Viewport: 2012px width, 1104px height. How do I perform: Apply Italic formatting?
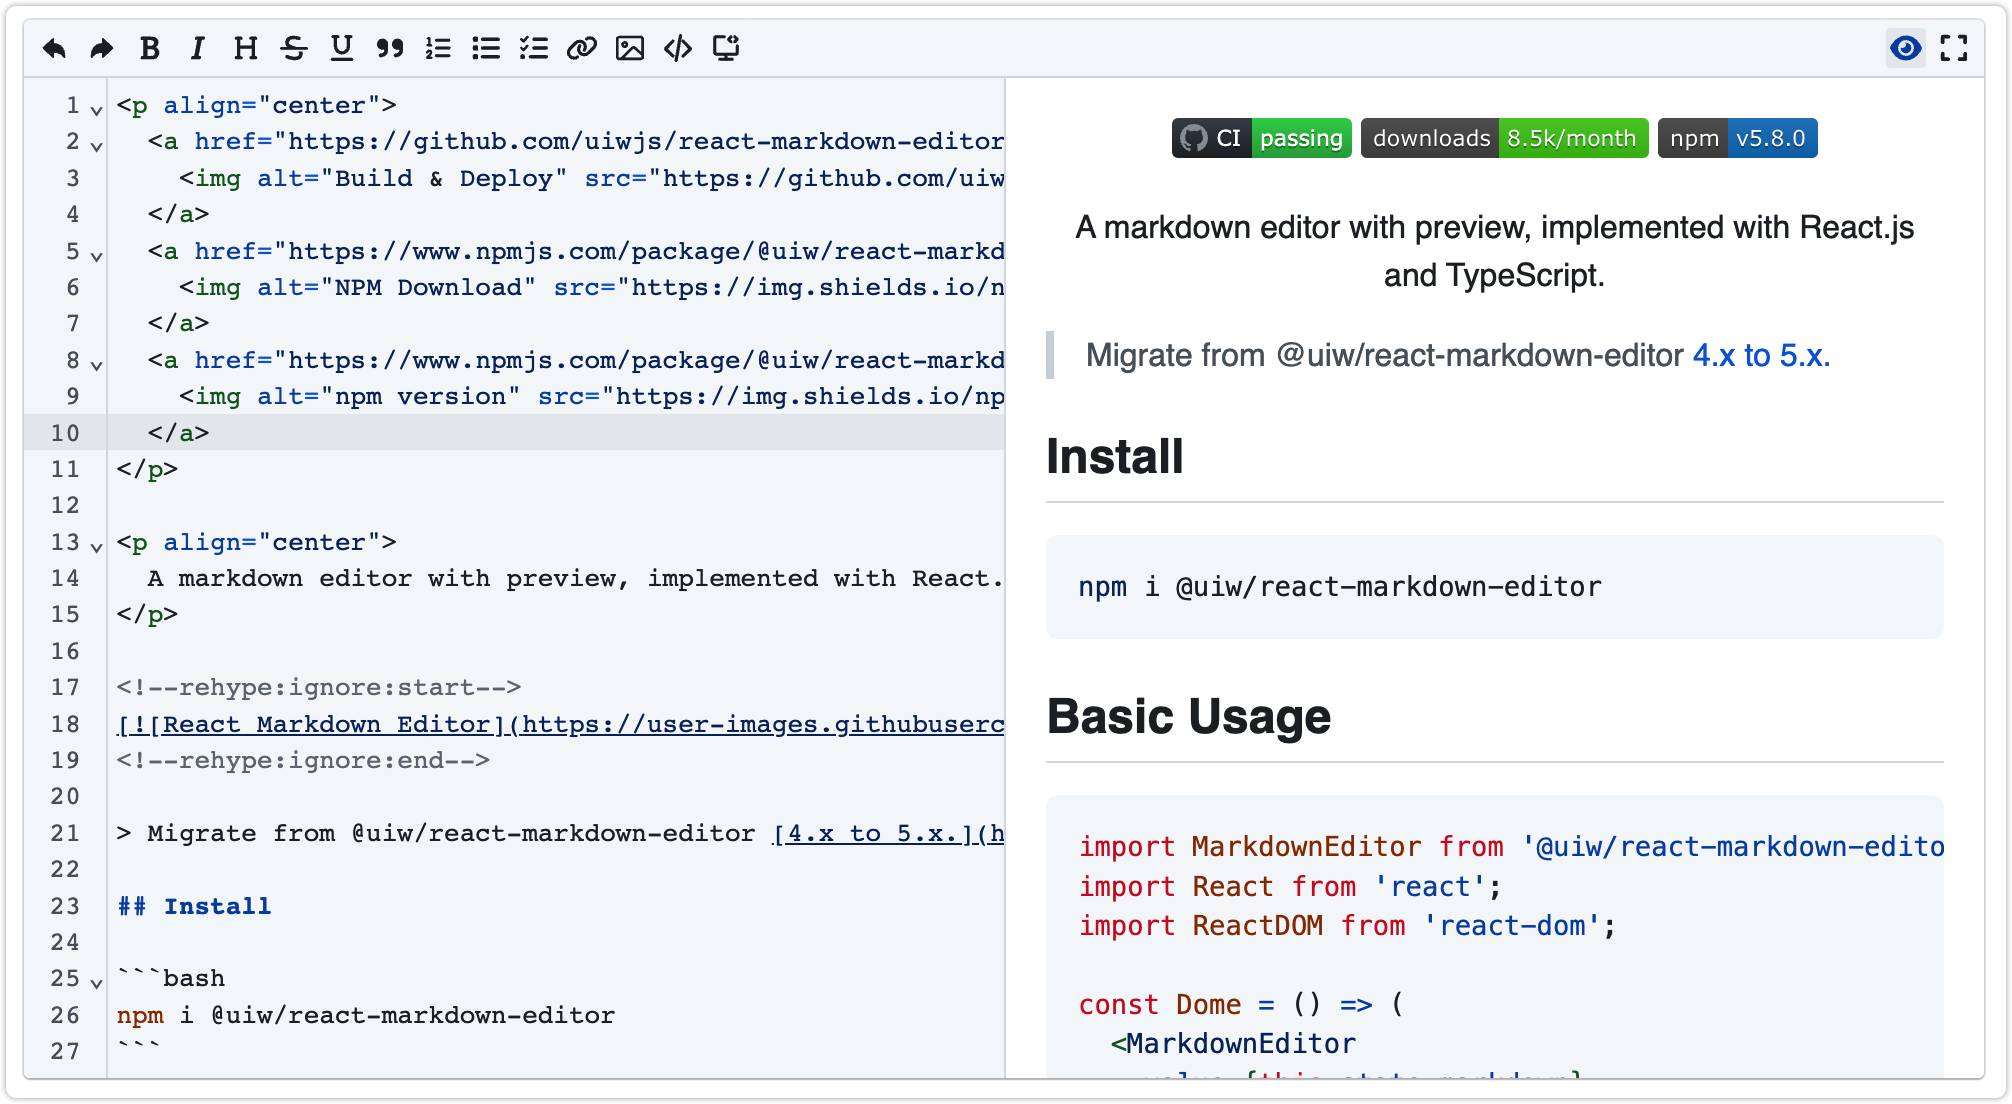coord(197,47)
